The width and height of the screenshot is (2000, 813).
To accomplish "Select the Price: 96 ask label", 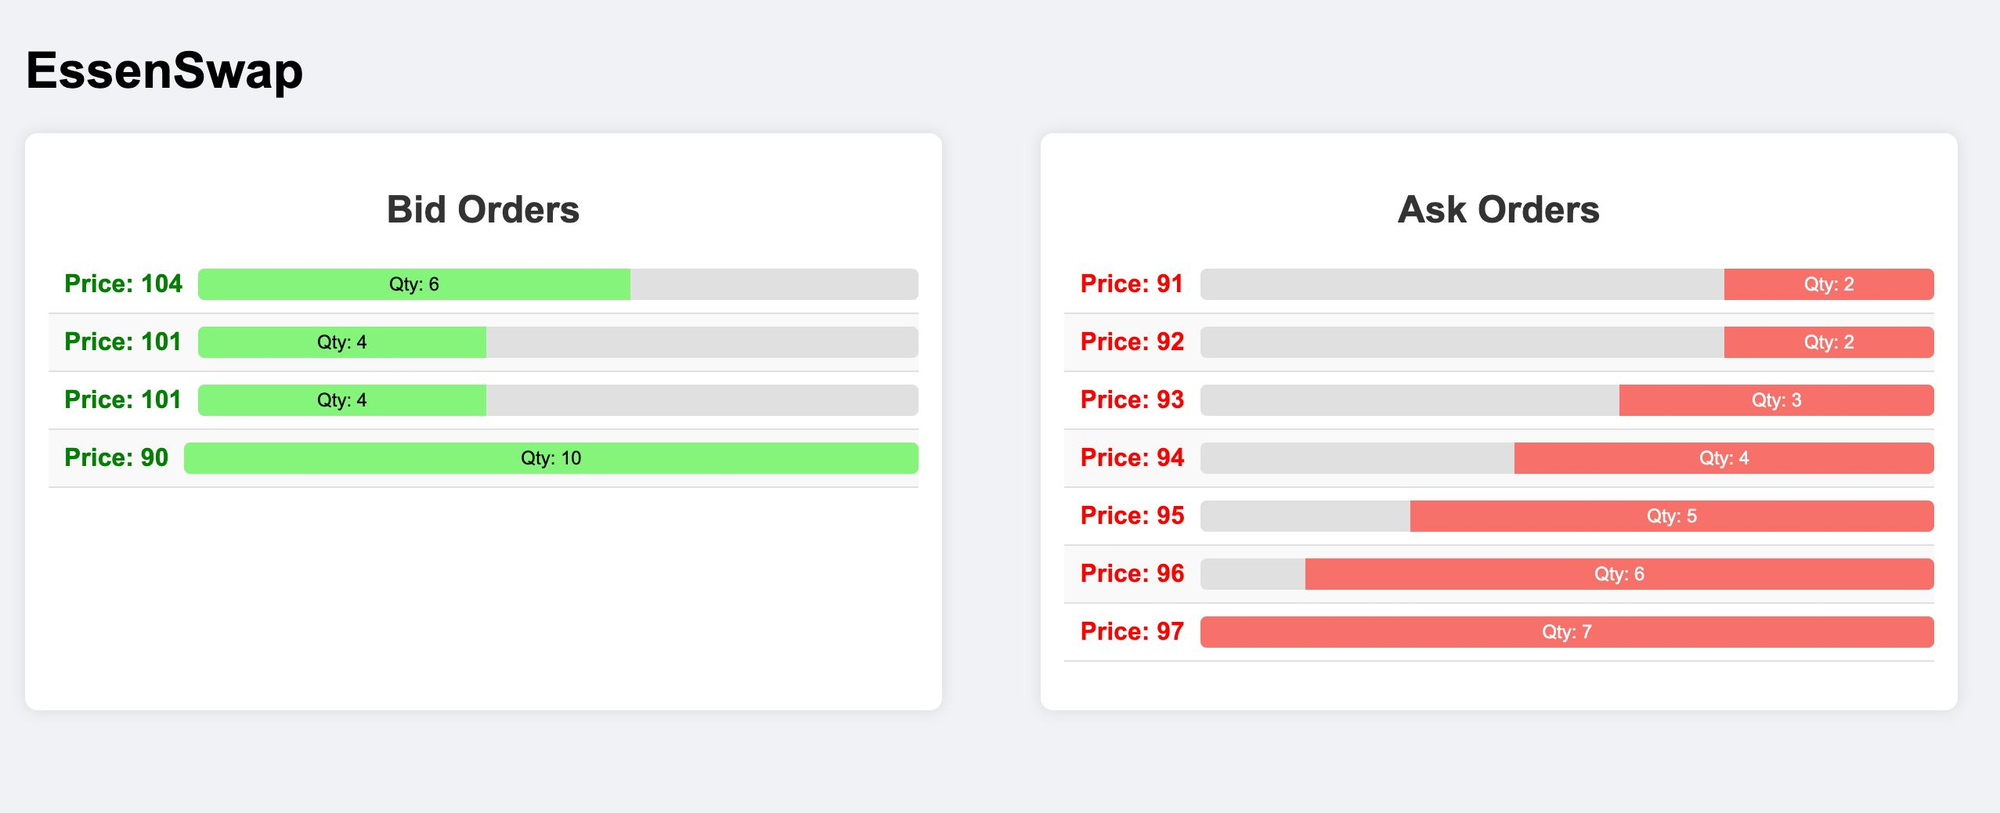I will [x=1132, y=574].
